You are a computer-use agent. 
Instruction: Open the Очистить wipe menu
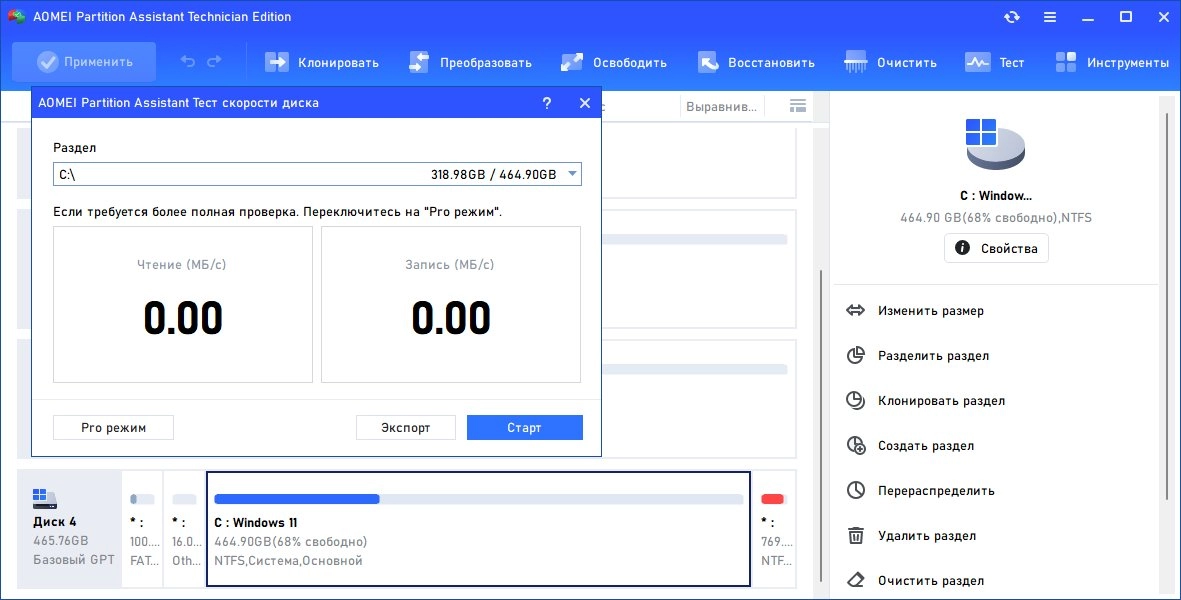[x=890, y=62]
